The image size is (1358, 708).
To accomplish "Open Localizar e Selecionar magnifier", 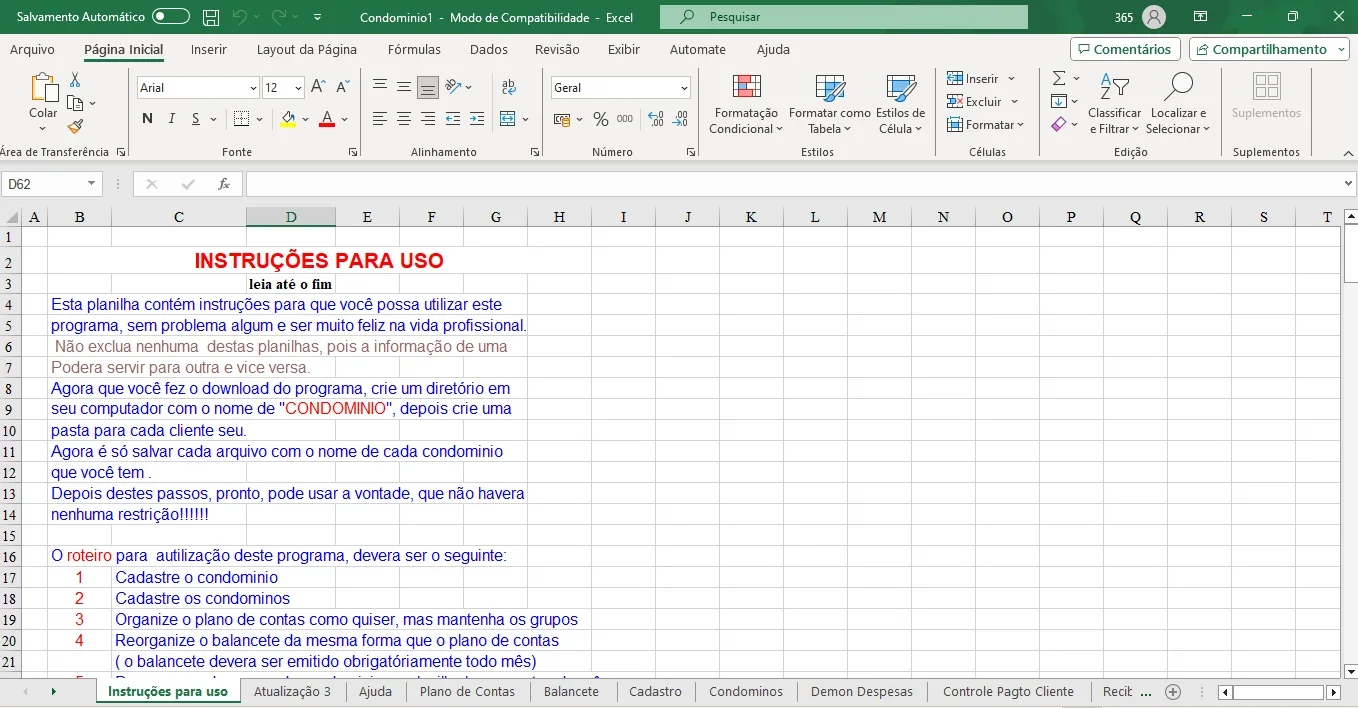I will tap(1178, 104).
